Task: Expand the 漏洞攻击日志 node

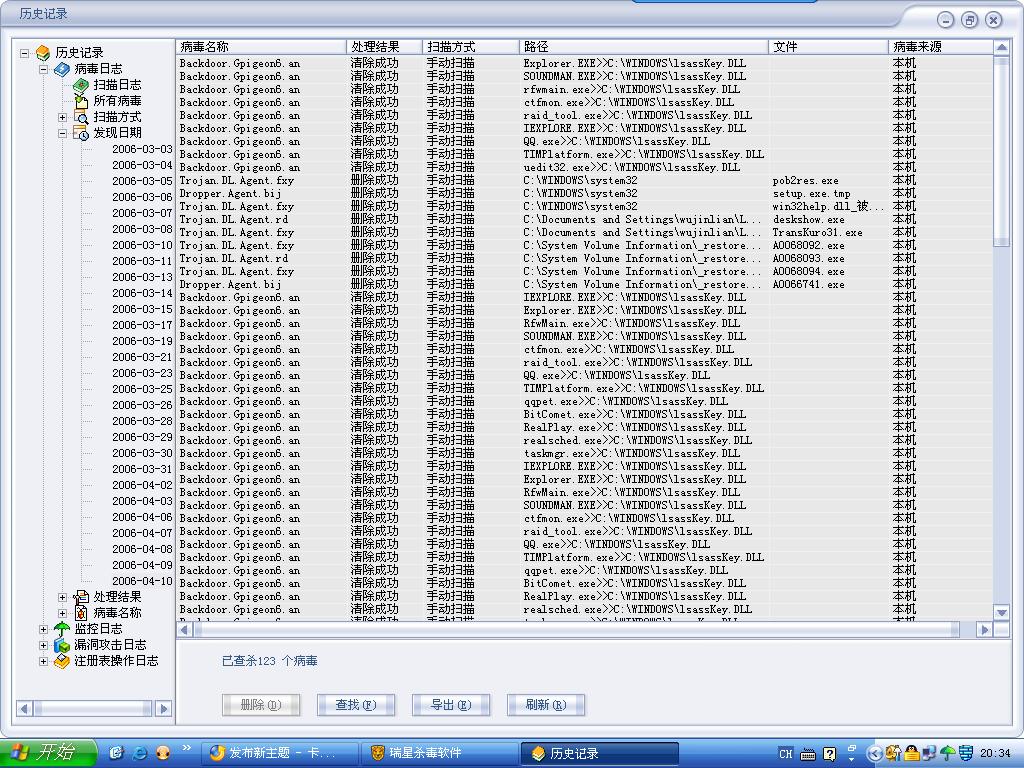Action: click(43, 645)
